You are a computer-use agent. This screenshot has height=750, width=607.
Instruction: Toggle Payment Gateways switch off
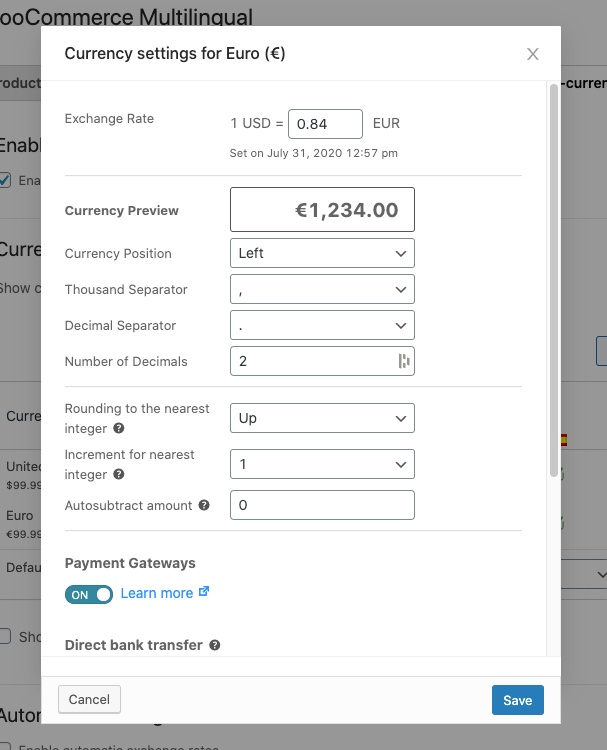pos(89,594)
